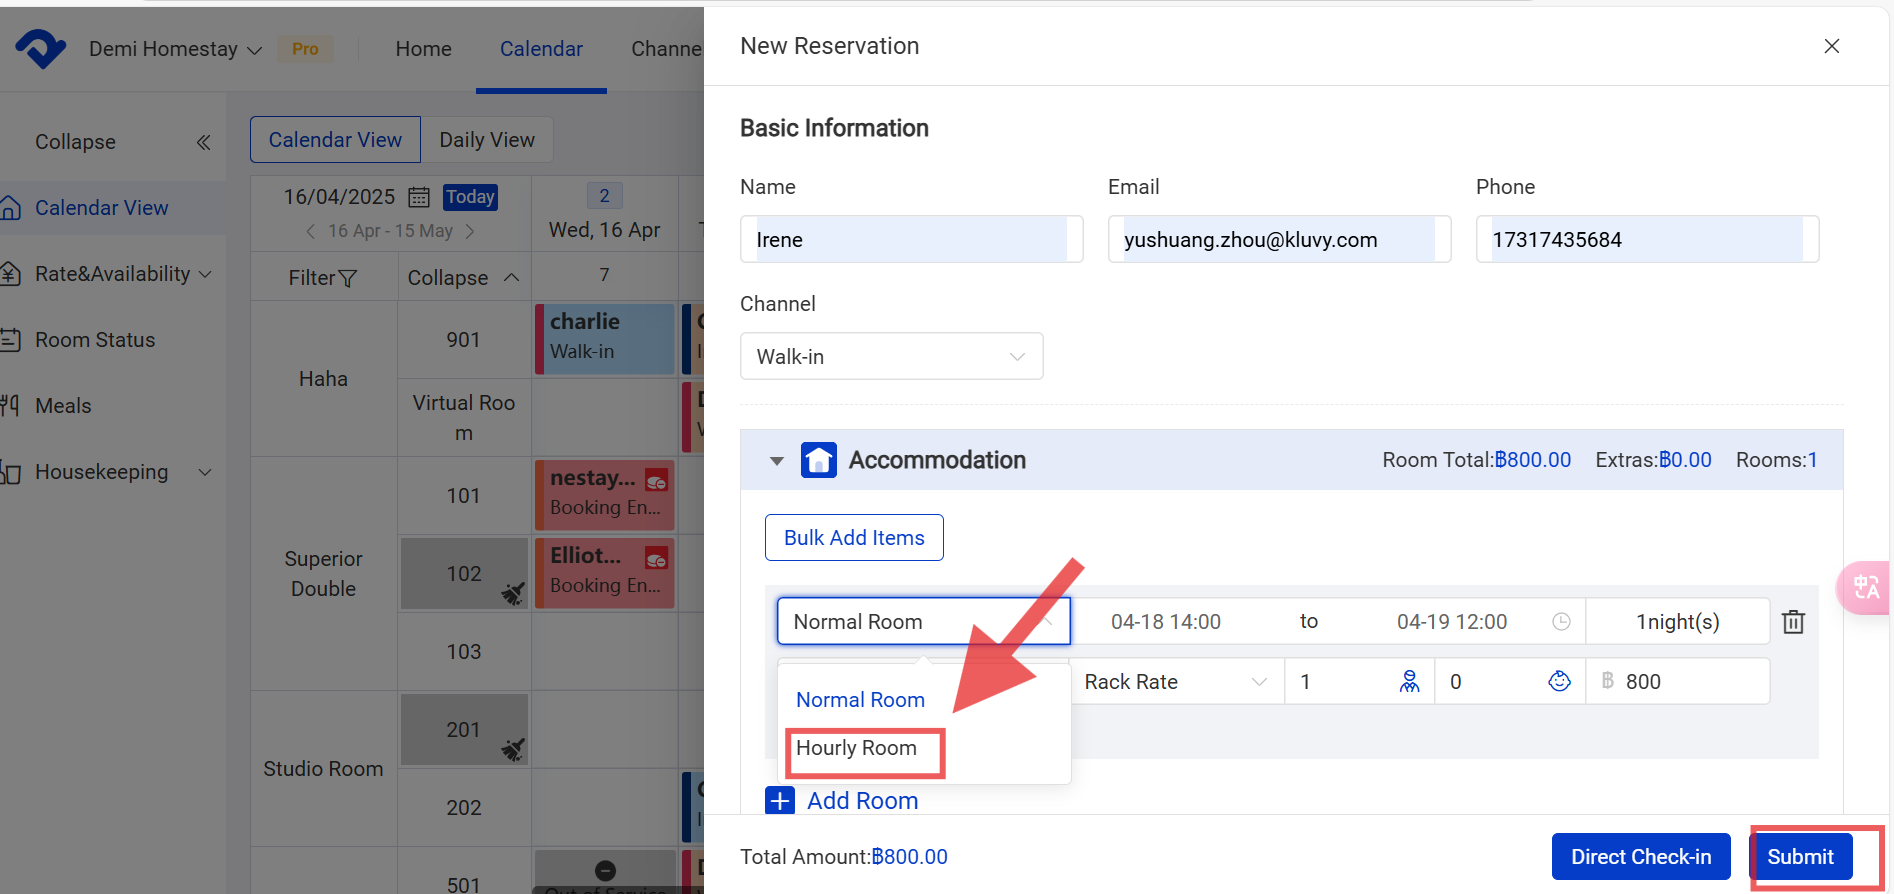Click the pink translate floating icon
This screenshot has height=894, width=1894.
(x=1865, y=587)
